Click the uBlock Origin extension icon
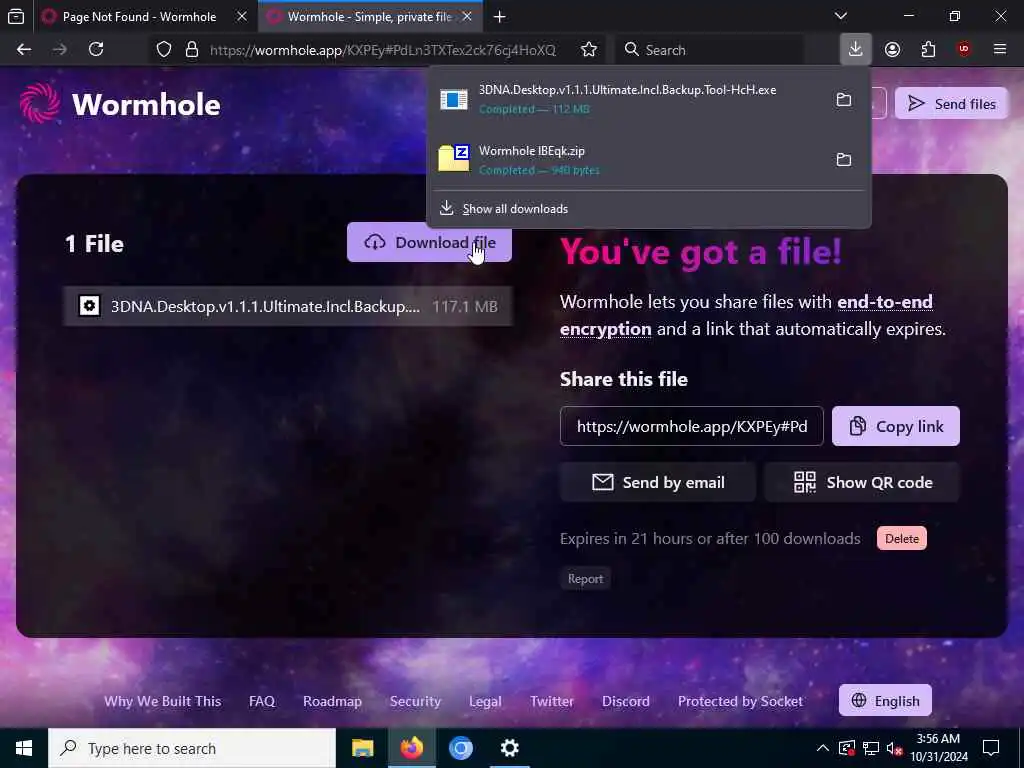 tap(964, 50)
